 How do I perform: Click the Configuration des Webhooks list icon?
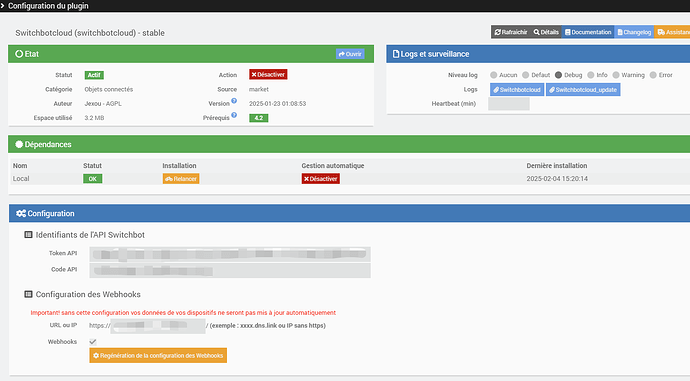click(28, 294)
